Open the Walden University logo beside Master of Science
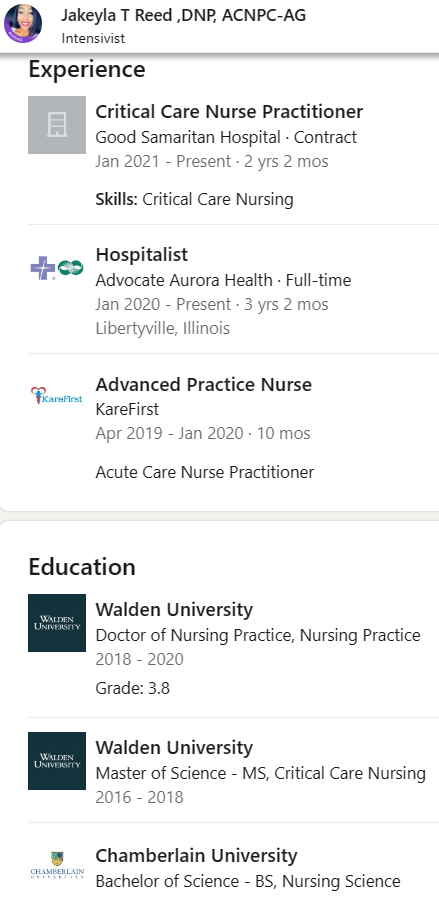 coord(57,761)
